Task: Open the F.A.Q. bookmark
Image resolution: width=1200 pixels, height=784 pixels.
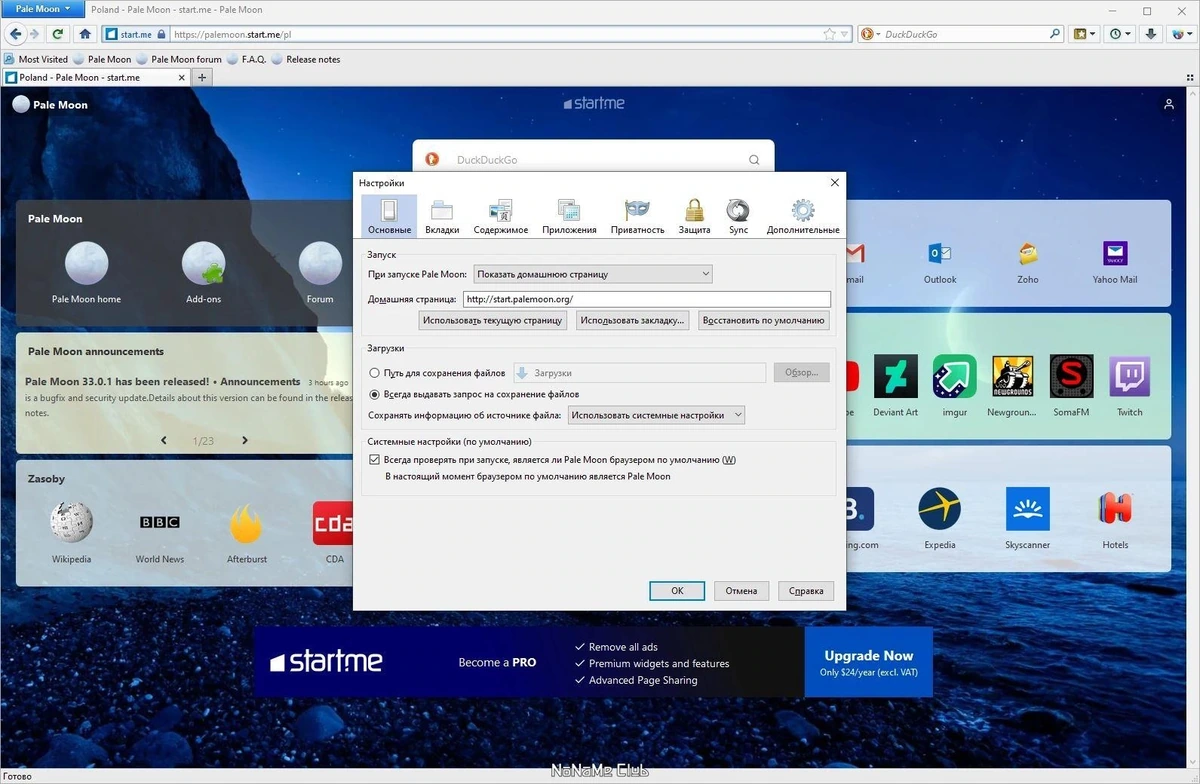Action: coord(246,59)
